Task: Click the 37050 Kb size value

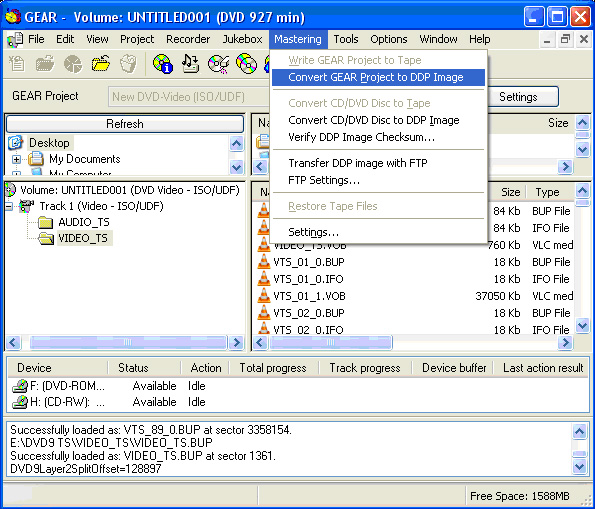Action: click(x=497, y=296)
